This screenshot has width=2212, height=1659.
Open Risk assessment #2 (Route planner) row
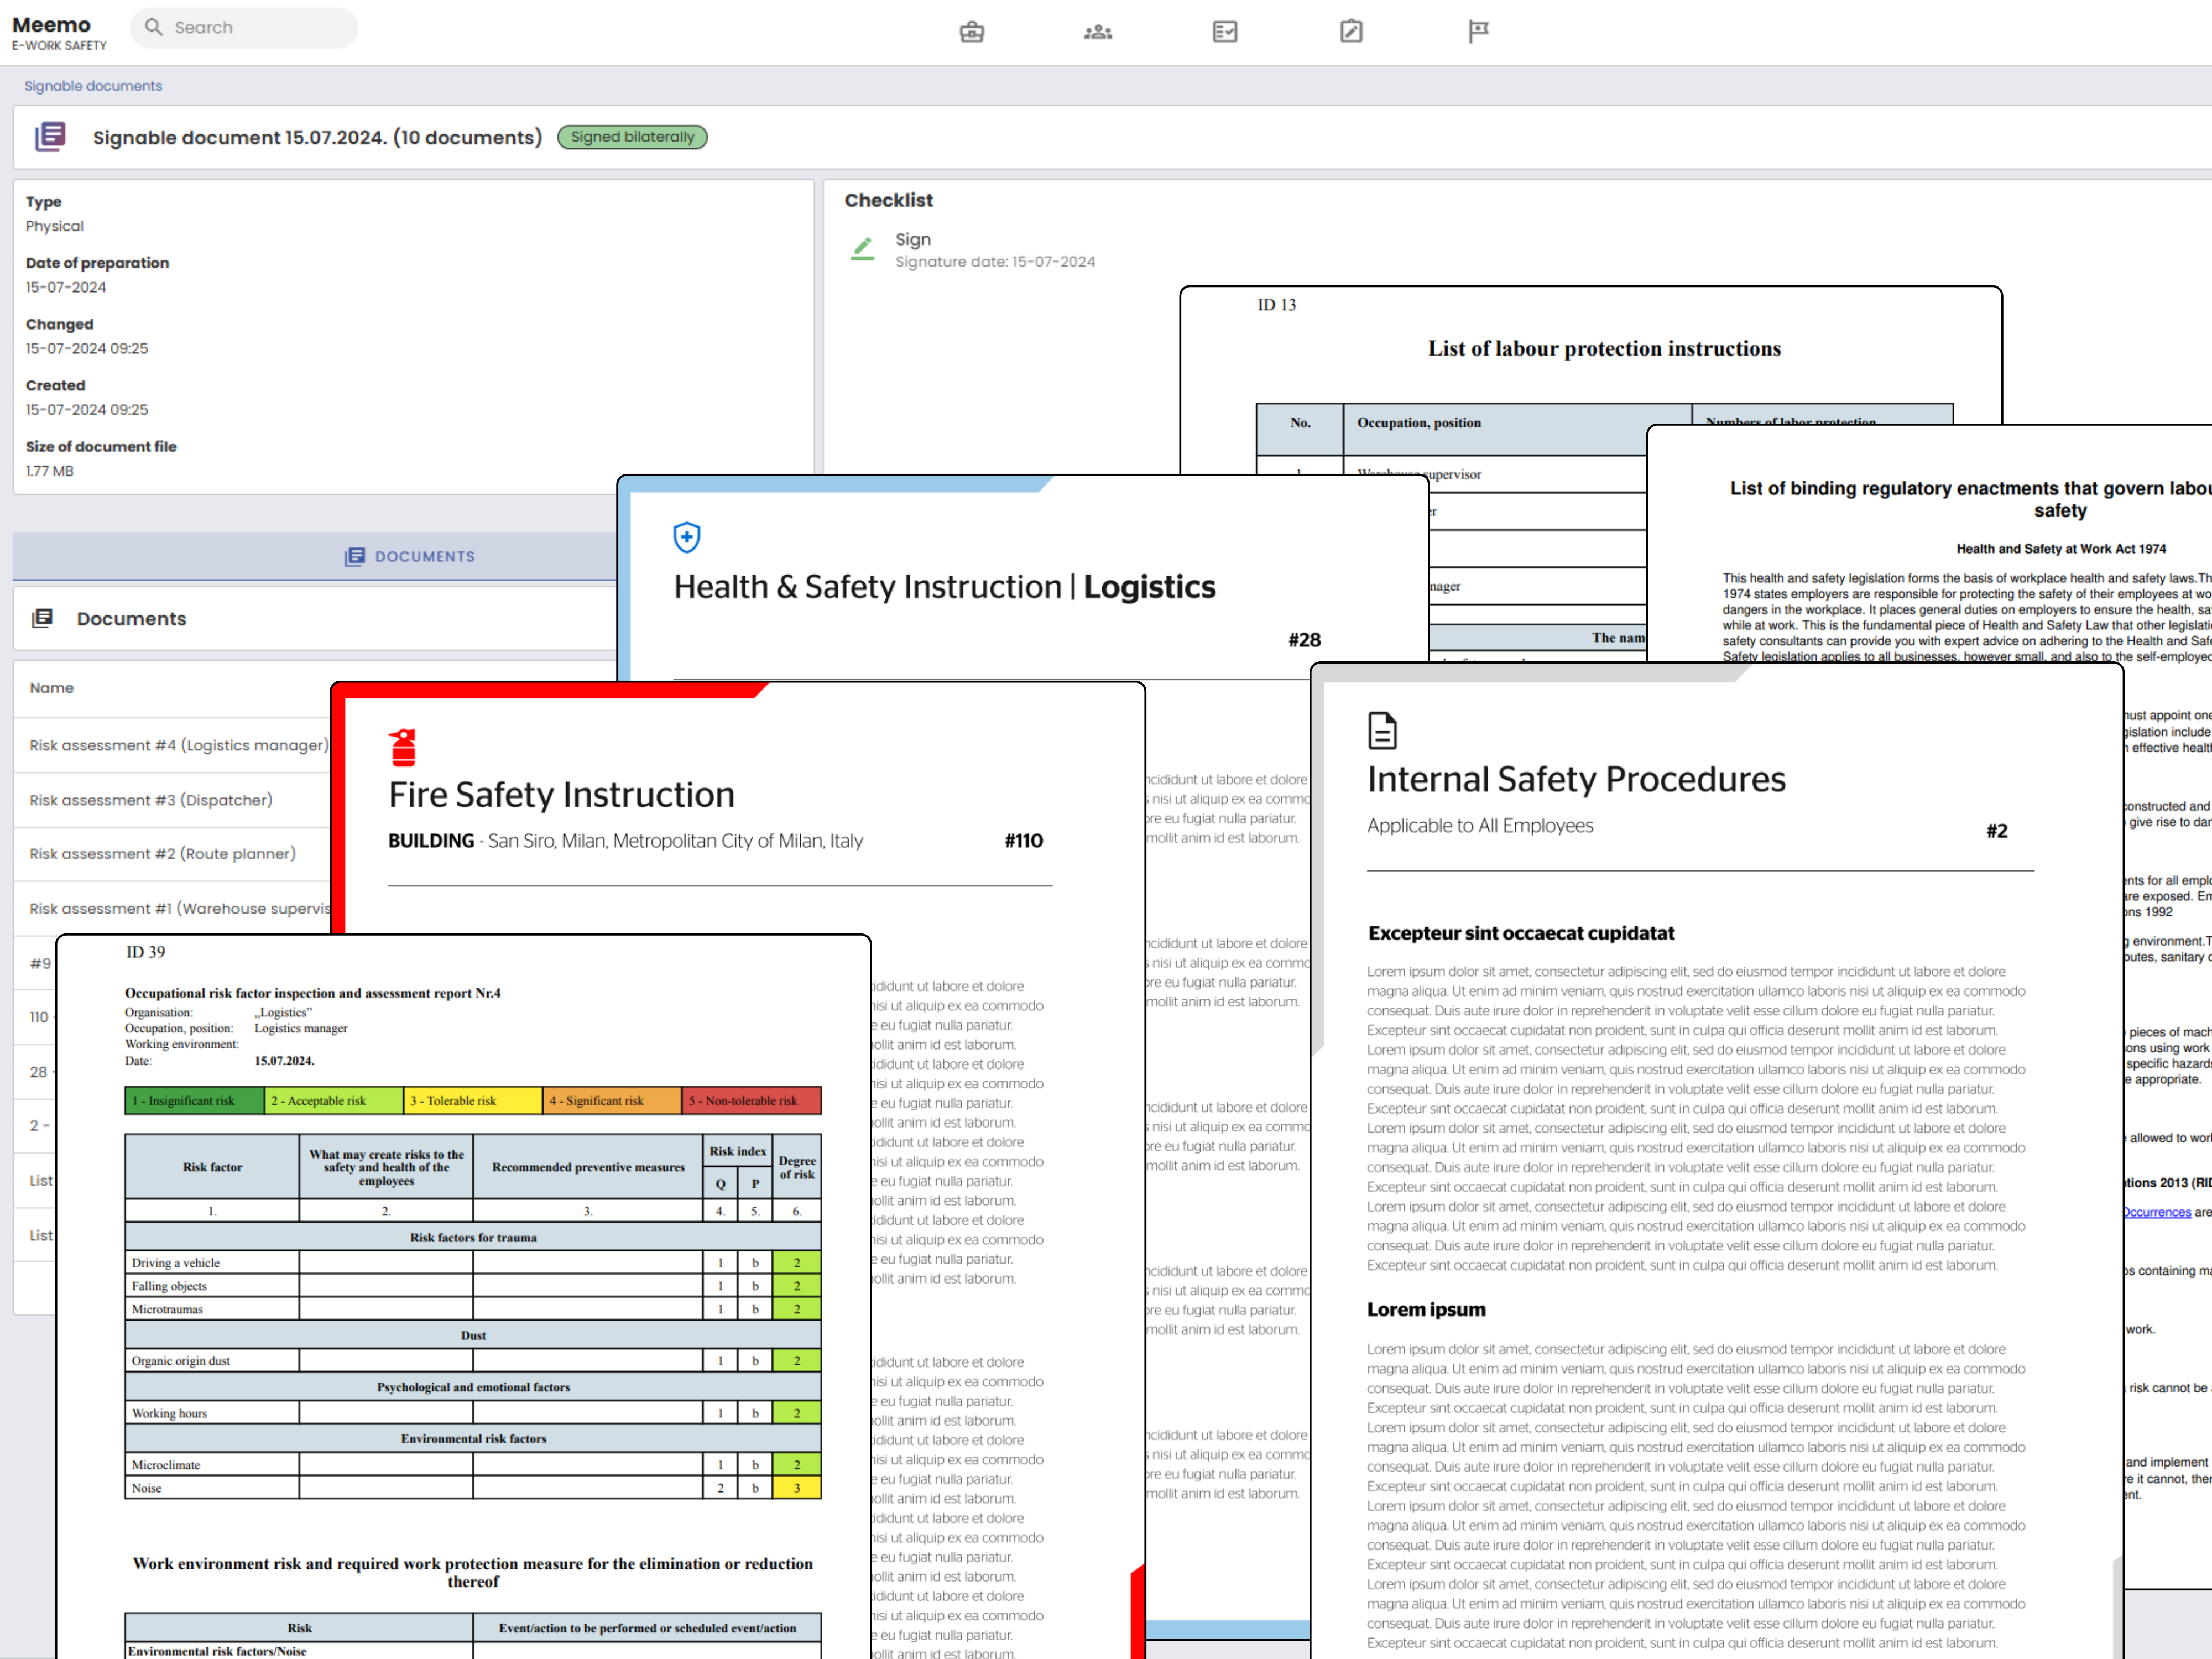pyautogui.click(x=163, y=854)
